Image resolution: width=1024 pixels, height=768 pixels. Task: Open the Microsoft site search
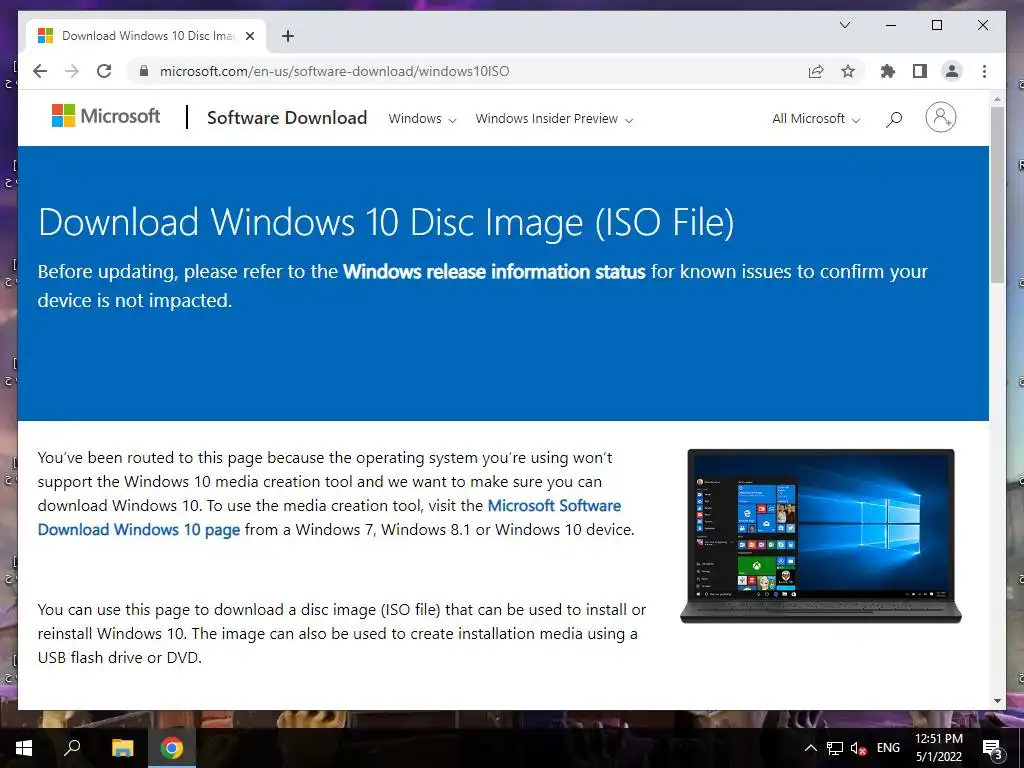coord(894,119)
